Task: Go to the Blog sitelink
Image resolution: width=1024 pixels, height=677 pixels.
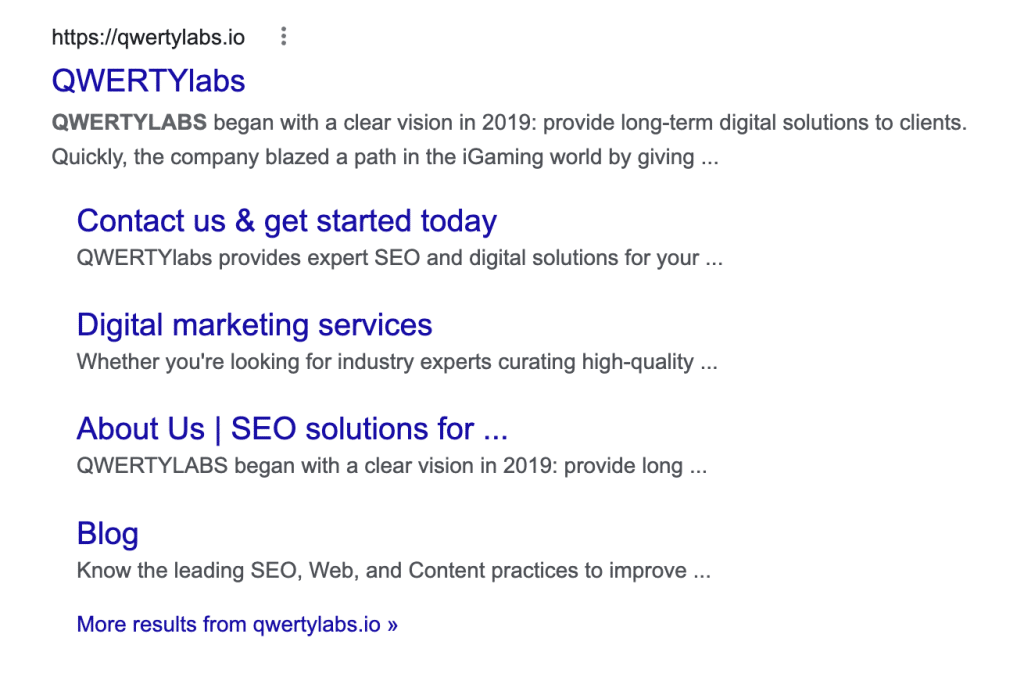Action: pos(107,533)
